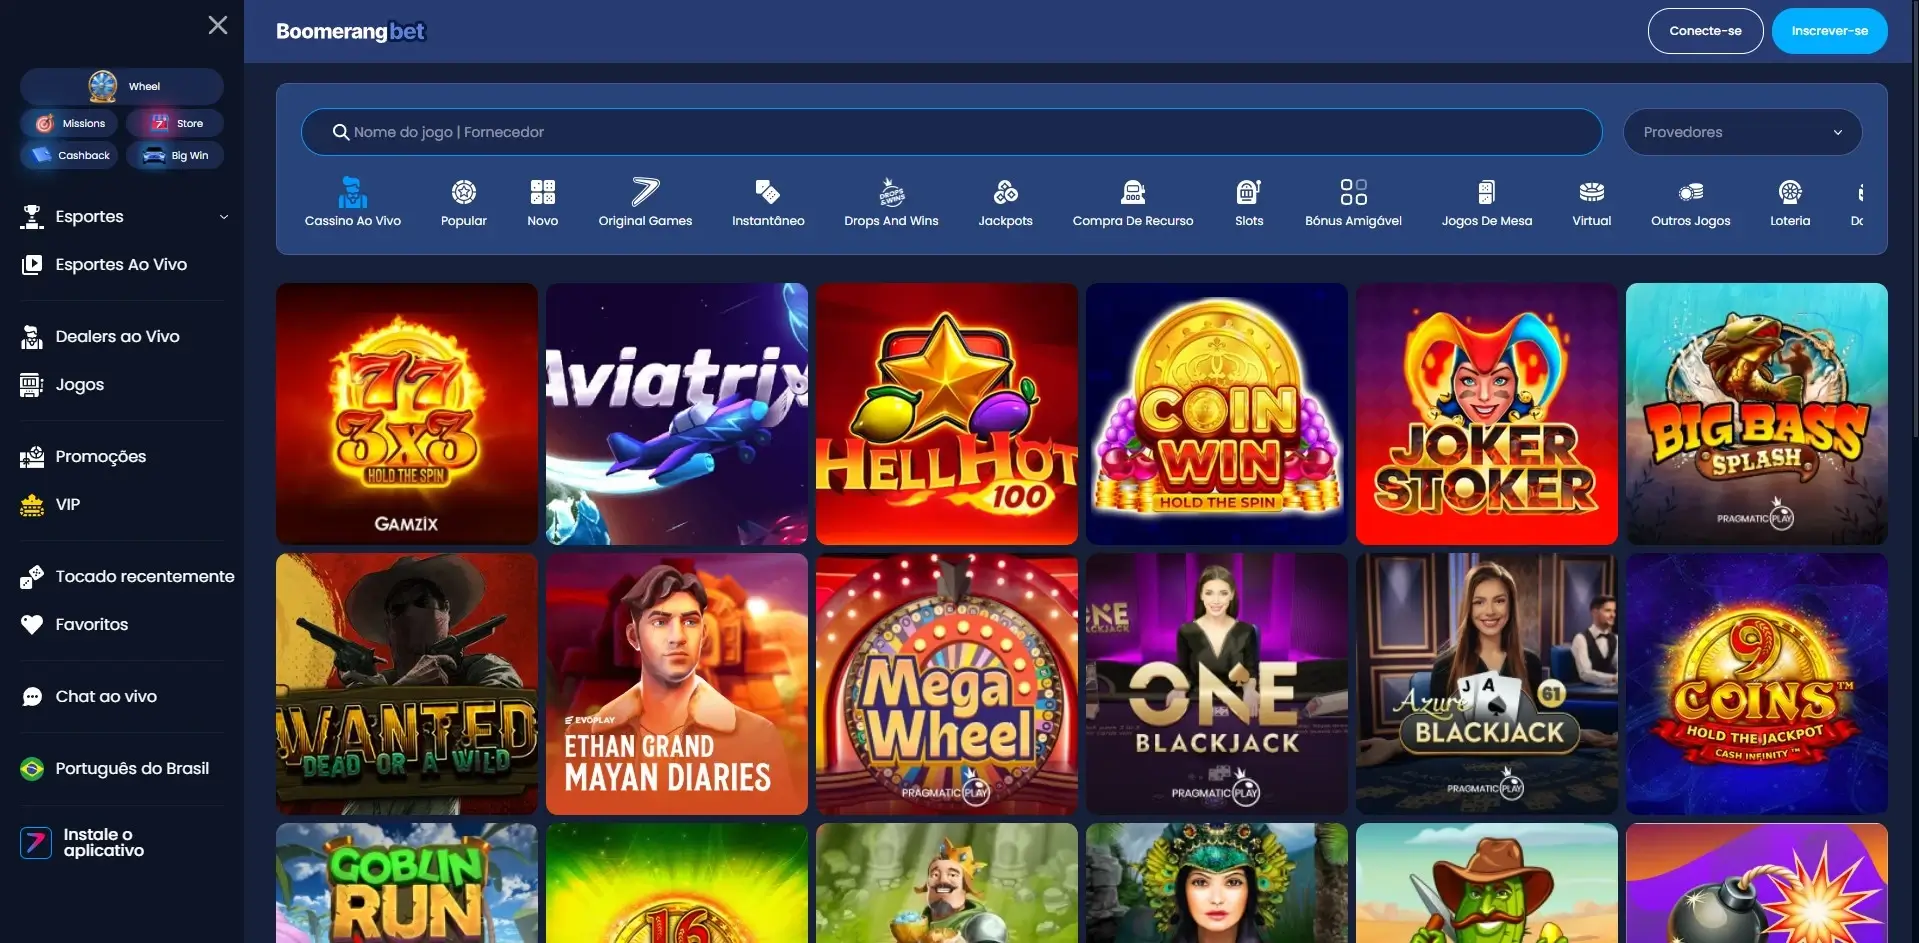Click the Conecte-se login button
1919x943 pixels.
point(1704,31)
